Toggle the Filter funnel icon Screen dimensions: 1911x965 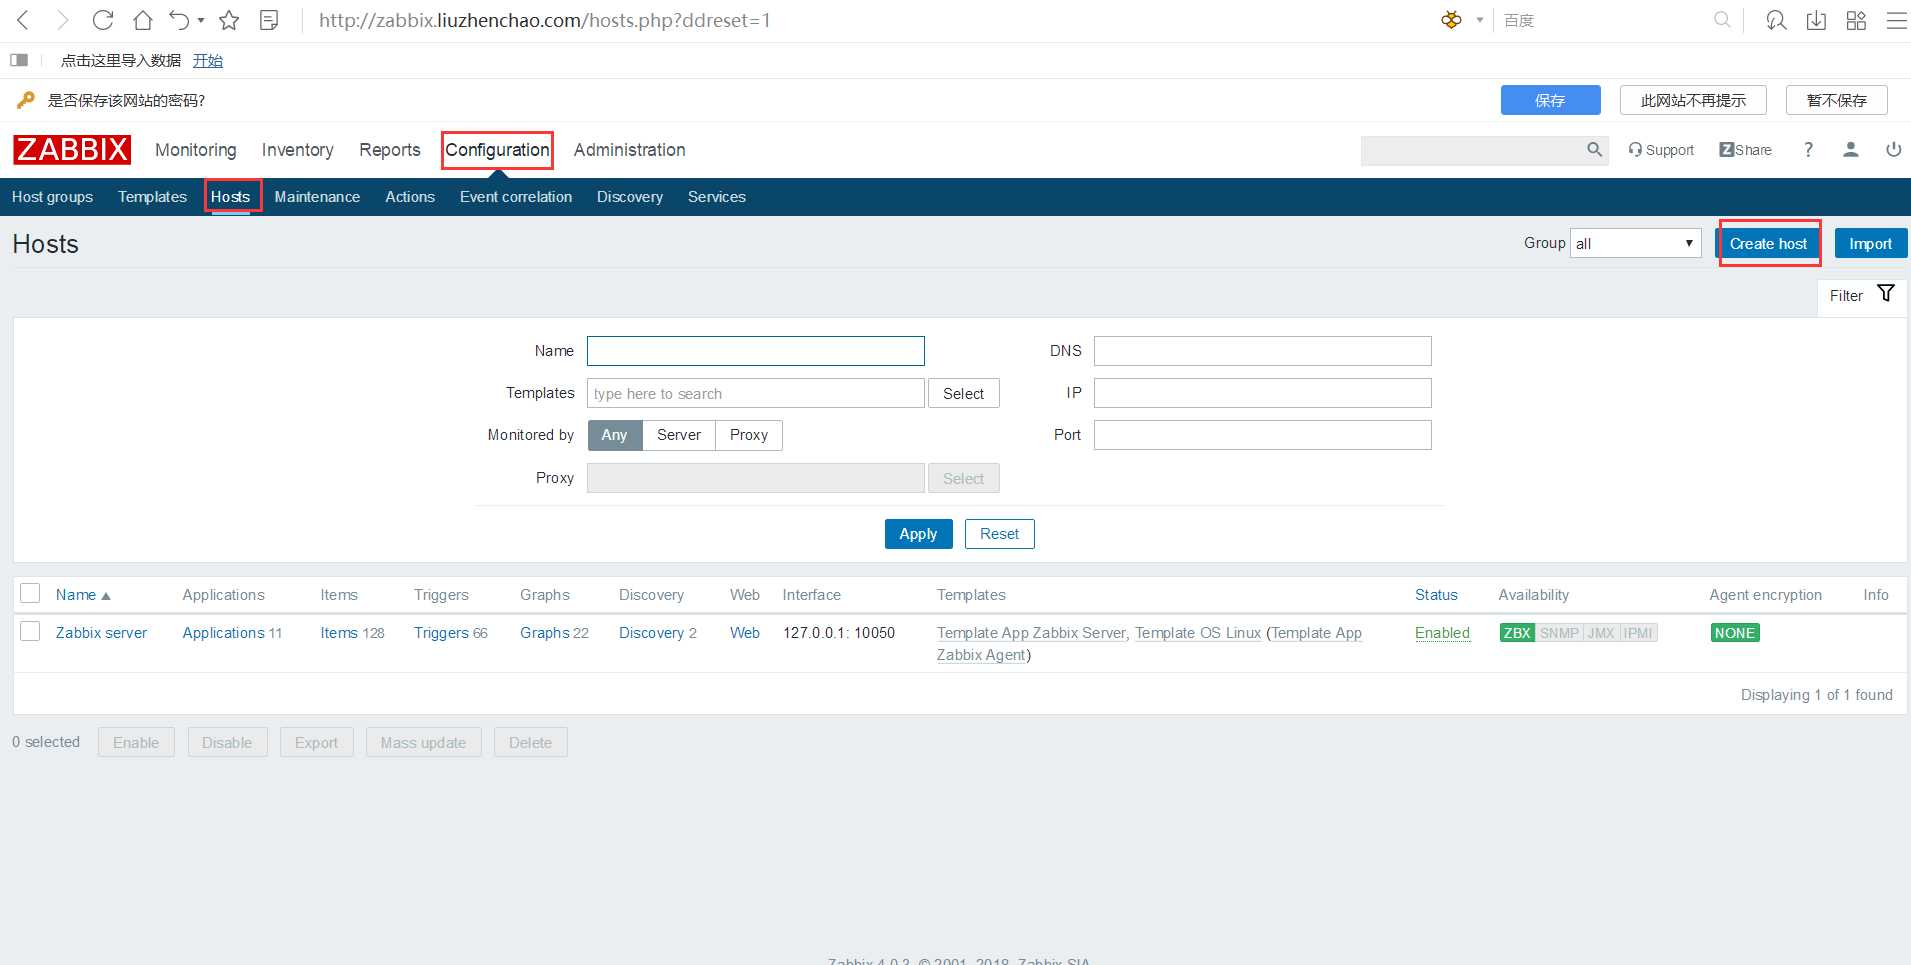pyautogui.click(x=1886, y=294)
